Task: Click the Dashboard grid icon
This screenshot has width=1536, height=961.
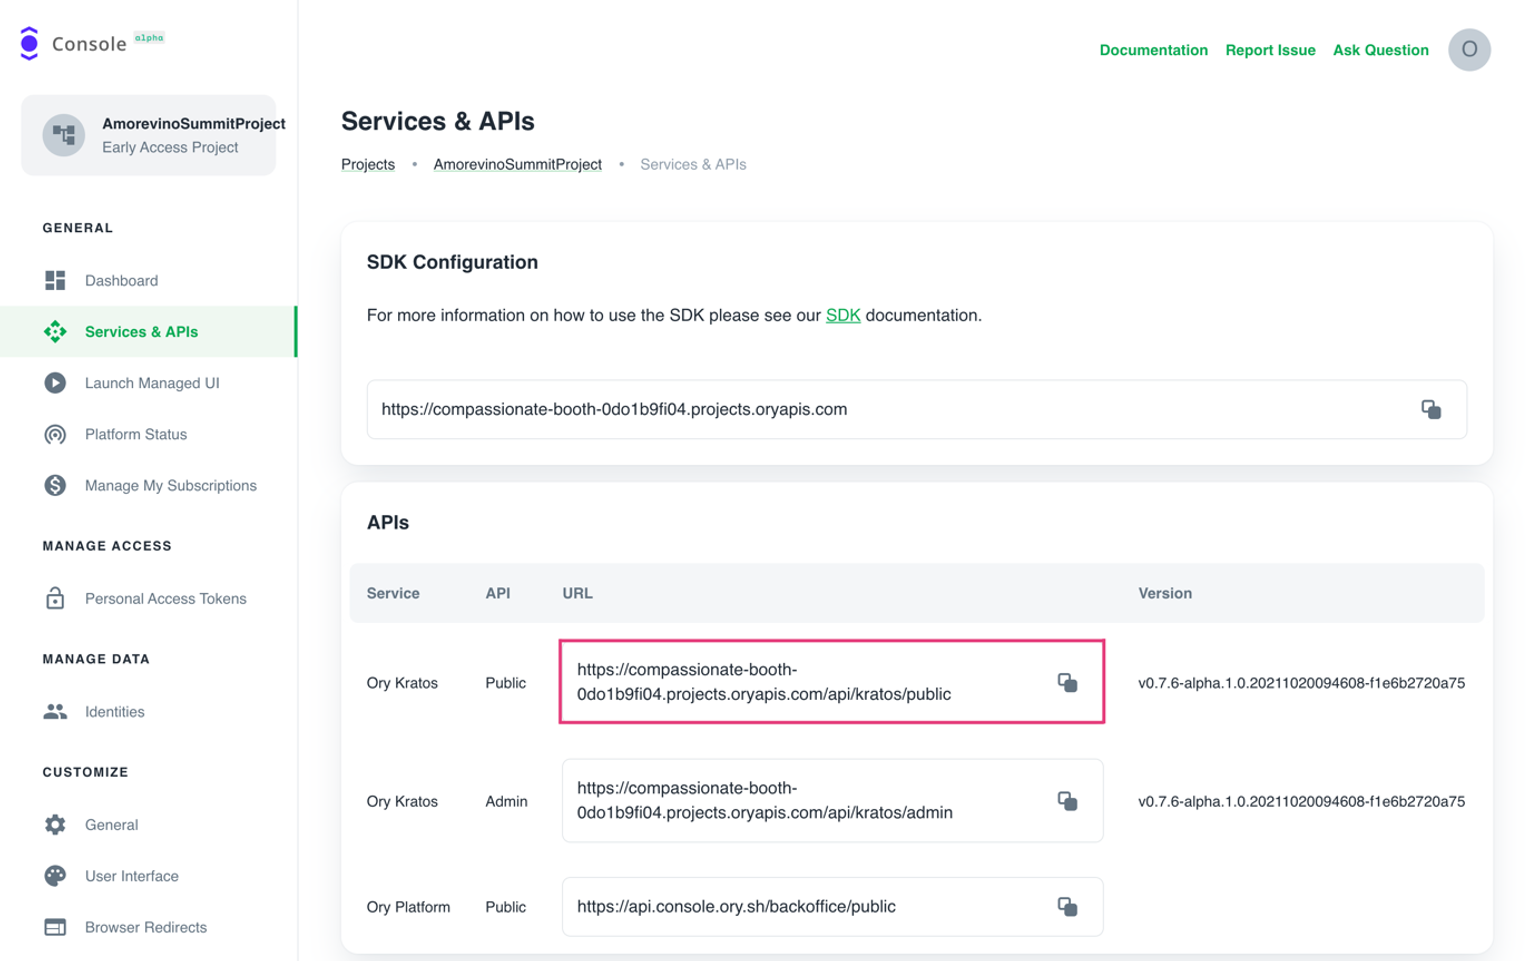Action: click(55, 281)
